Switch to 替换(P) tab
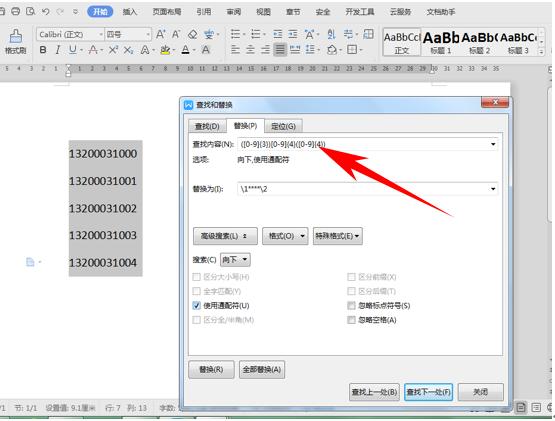Viewport: 555px width, 421px height. click(x=245, y=126)
